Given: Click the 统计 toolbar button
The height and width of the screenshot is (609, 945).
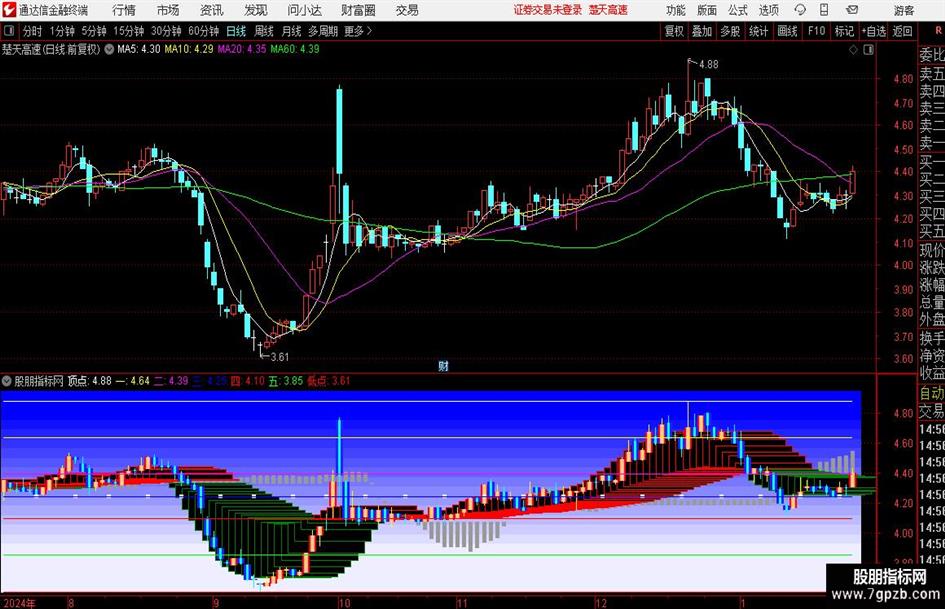Looking at the screenshot, I should [x=758, y=31].
